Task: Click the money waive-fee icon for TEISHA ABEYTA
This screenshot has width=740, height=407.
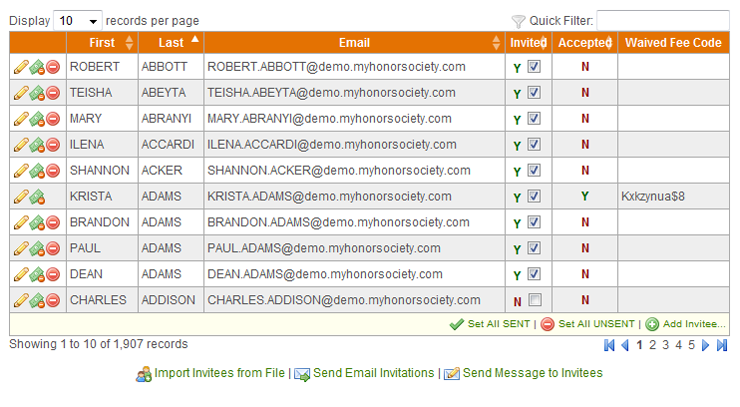Action: (x=37, y=93)
